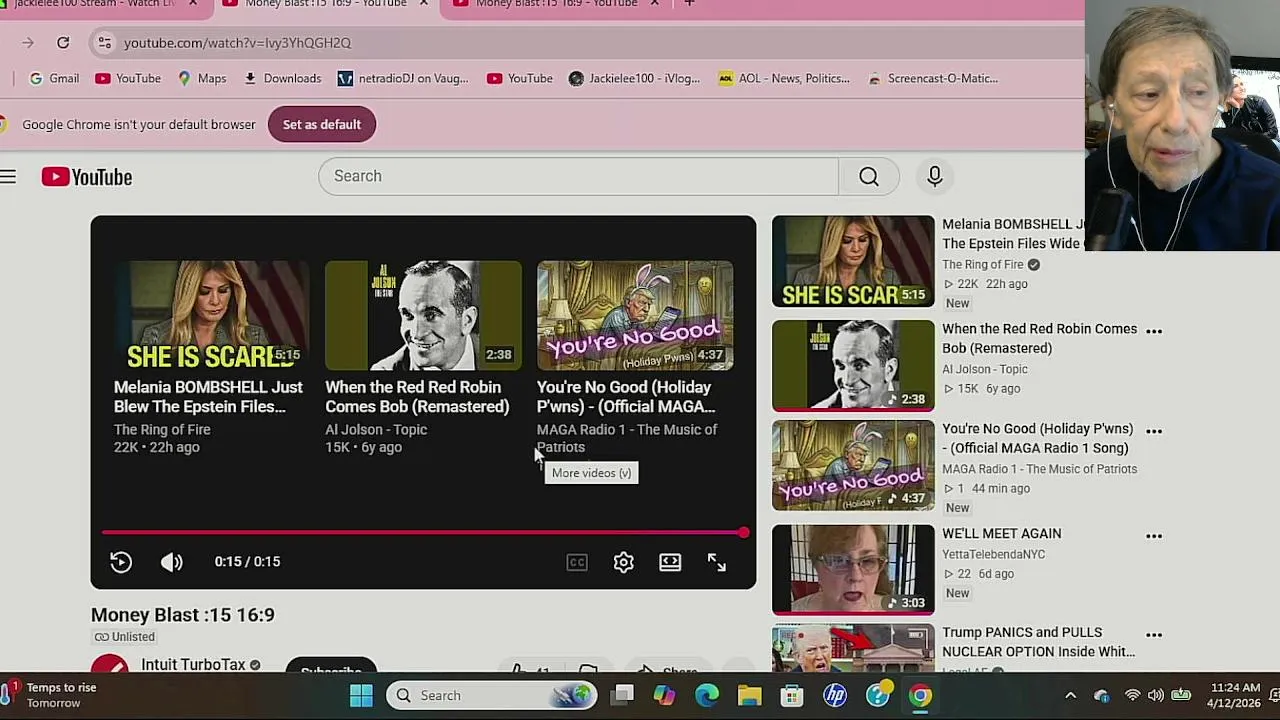The width and height of the screenshot is (1280, 720).
Task: Click the address bar URL
Action: pyautogui.click(x=237, y=43)
